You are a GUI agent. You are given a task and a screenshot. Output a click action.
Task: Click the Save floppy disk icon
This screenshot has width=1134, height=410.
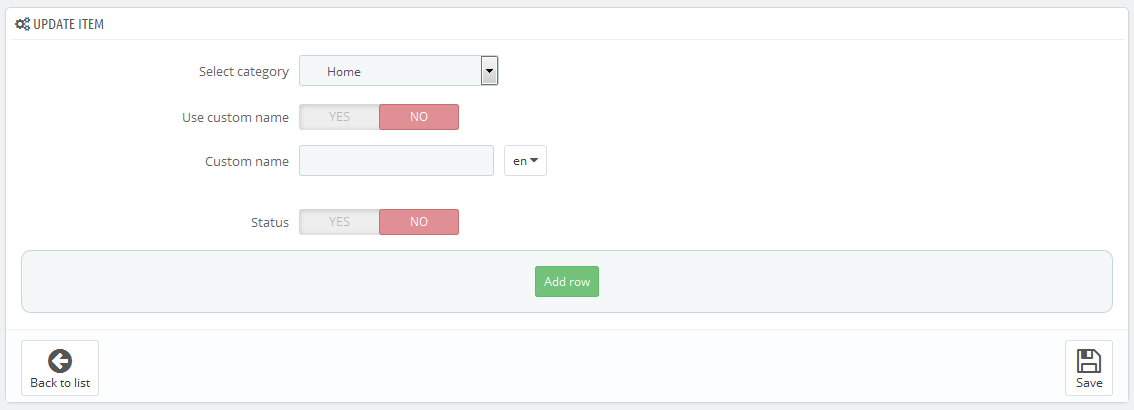click(x=1088, y=360)
